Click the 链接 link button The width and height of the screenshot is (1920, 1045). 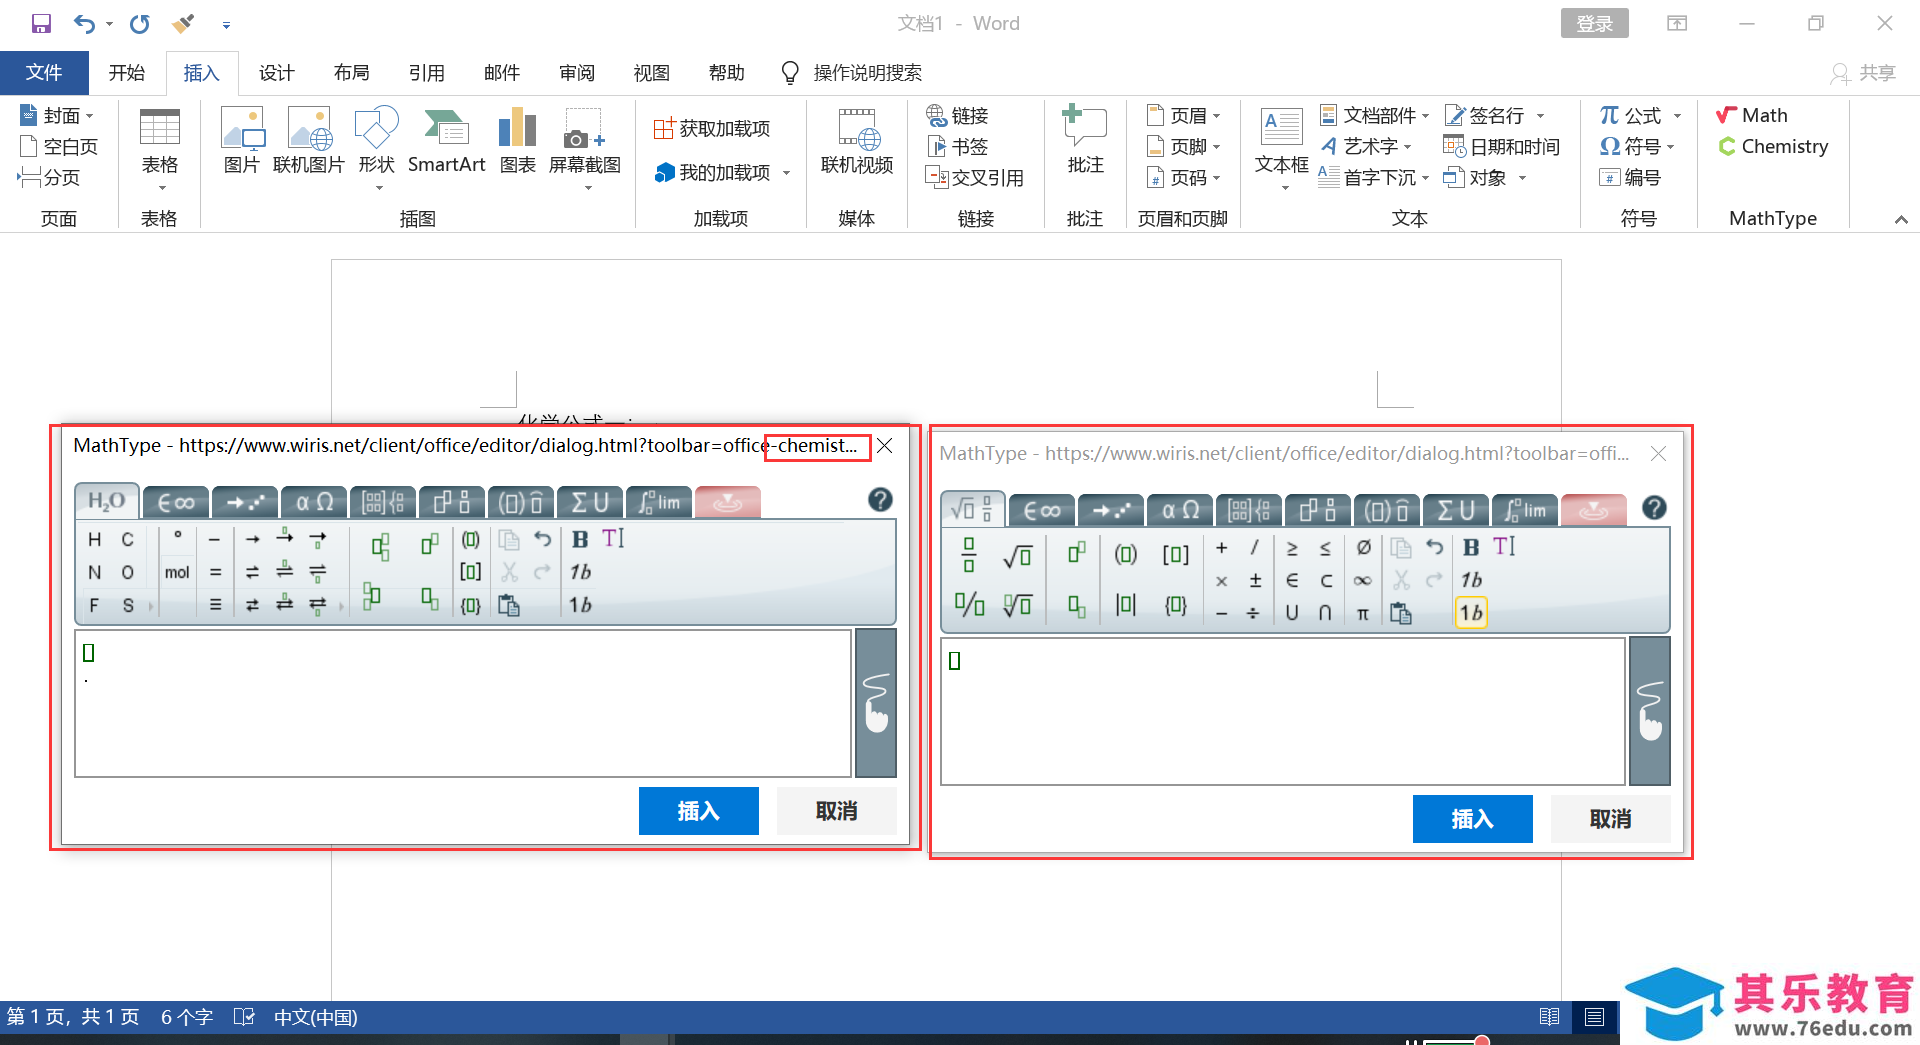pyautogui.click(x=957, y=115)
